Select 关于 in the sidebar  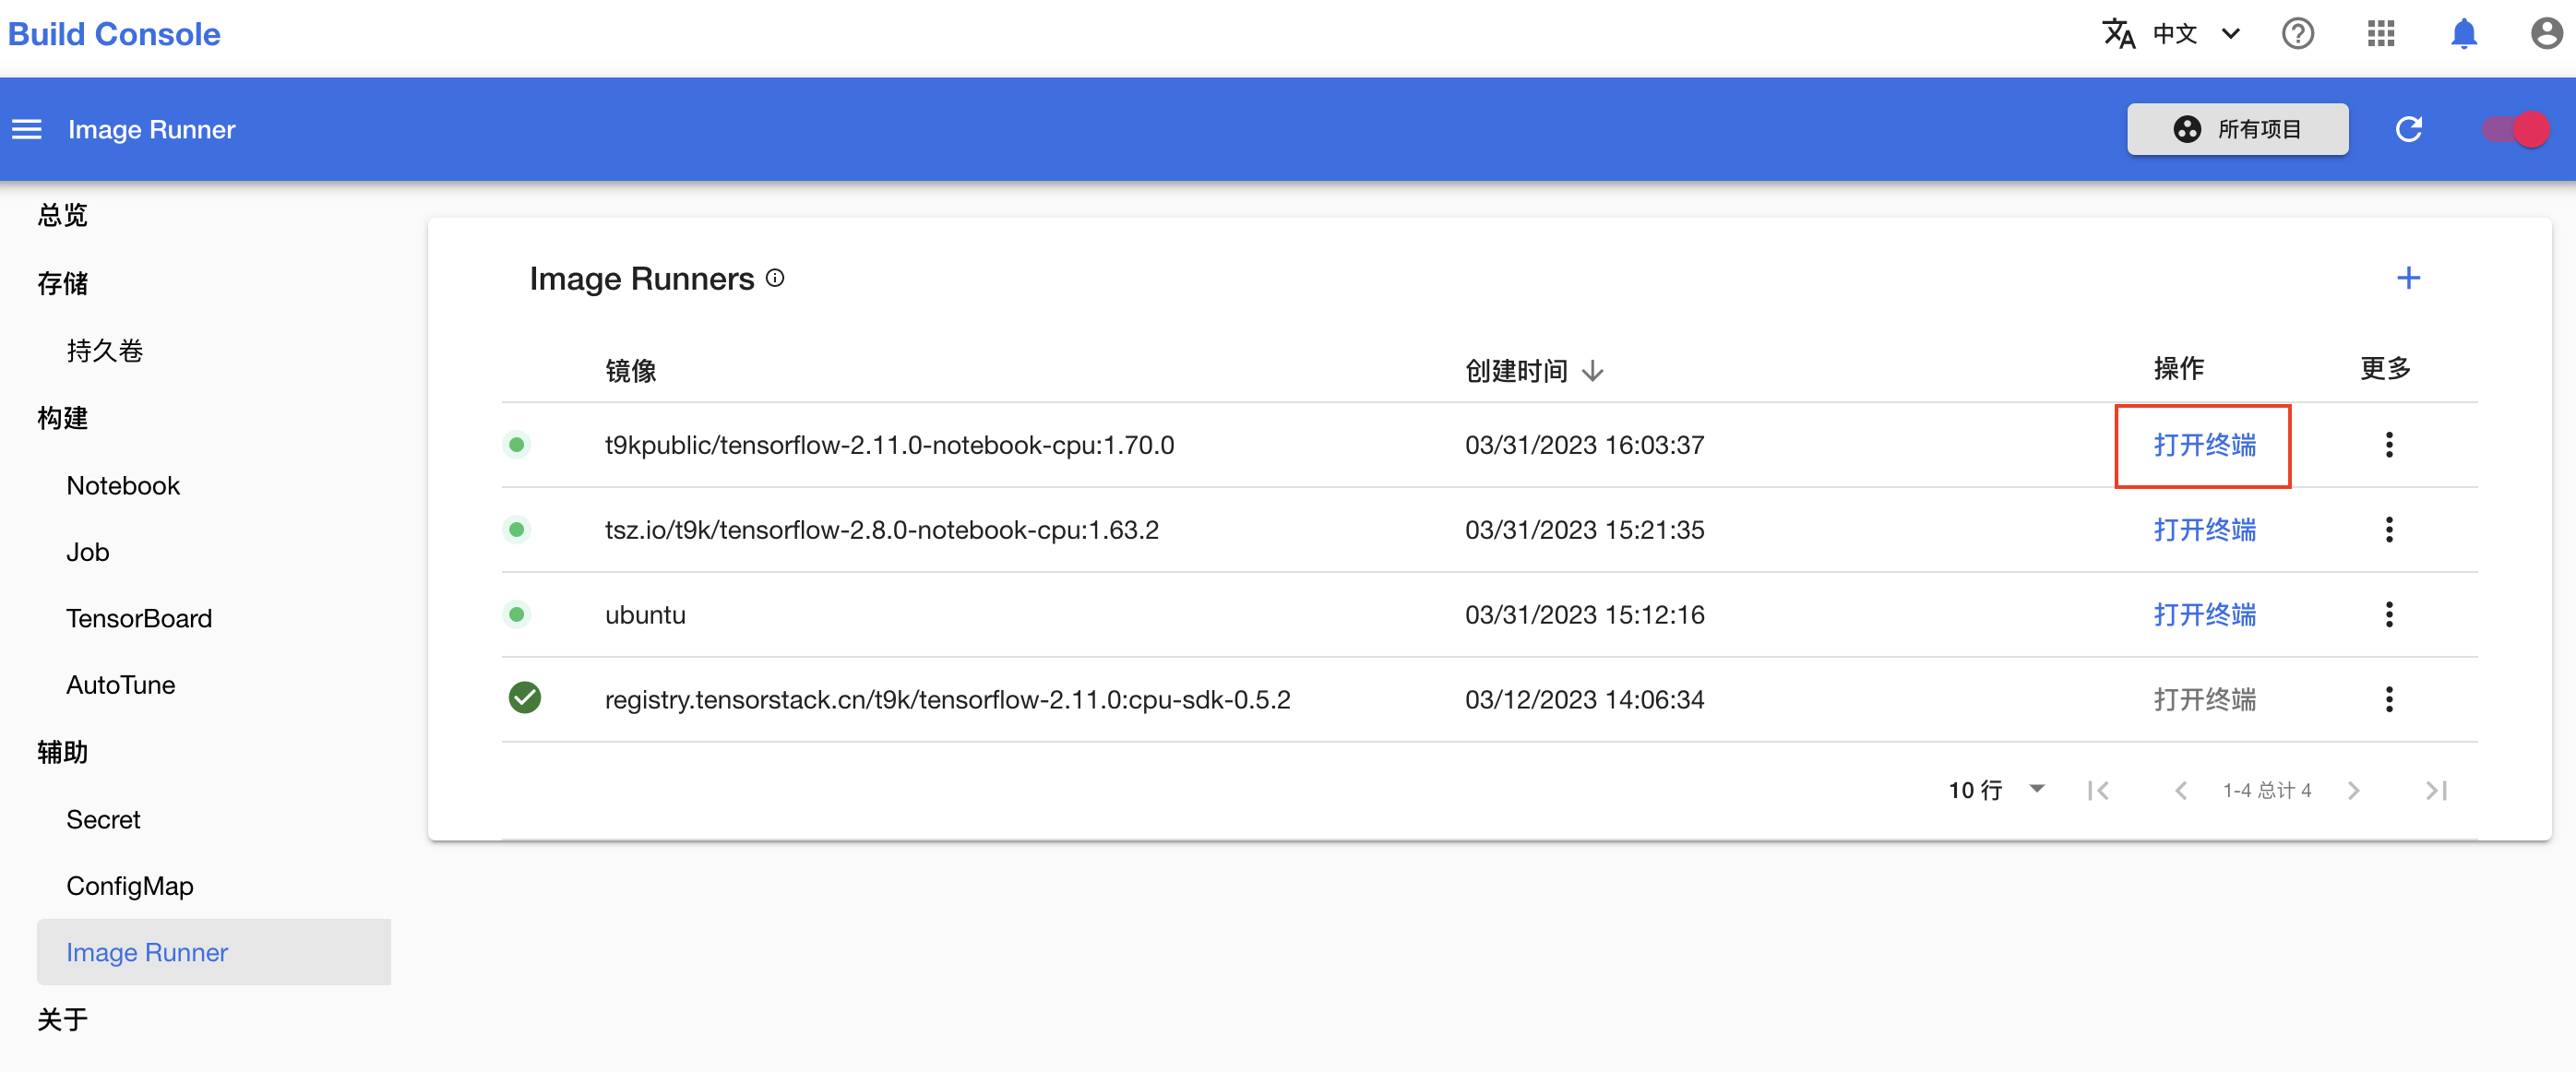62,1019
